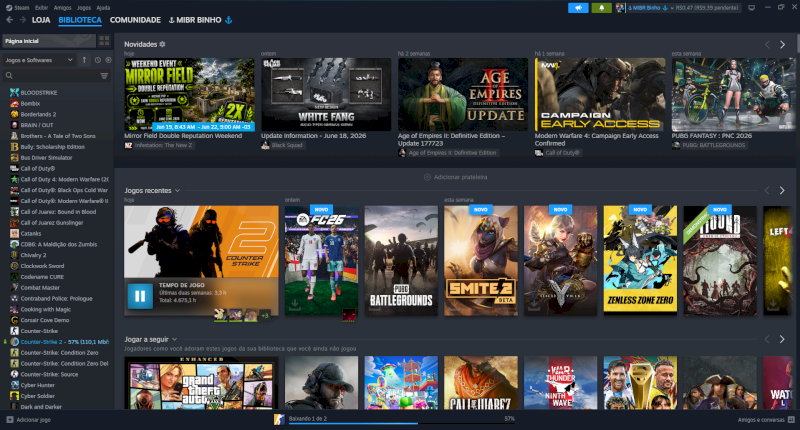Click the ready-to-play filter icon
Viewport: 800px width, 430px height.
coord(108,60)
